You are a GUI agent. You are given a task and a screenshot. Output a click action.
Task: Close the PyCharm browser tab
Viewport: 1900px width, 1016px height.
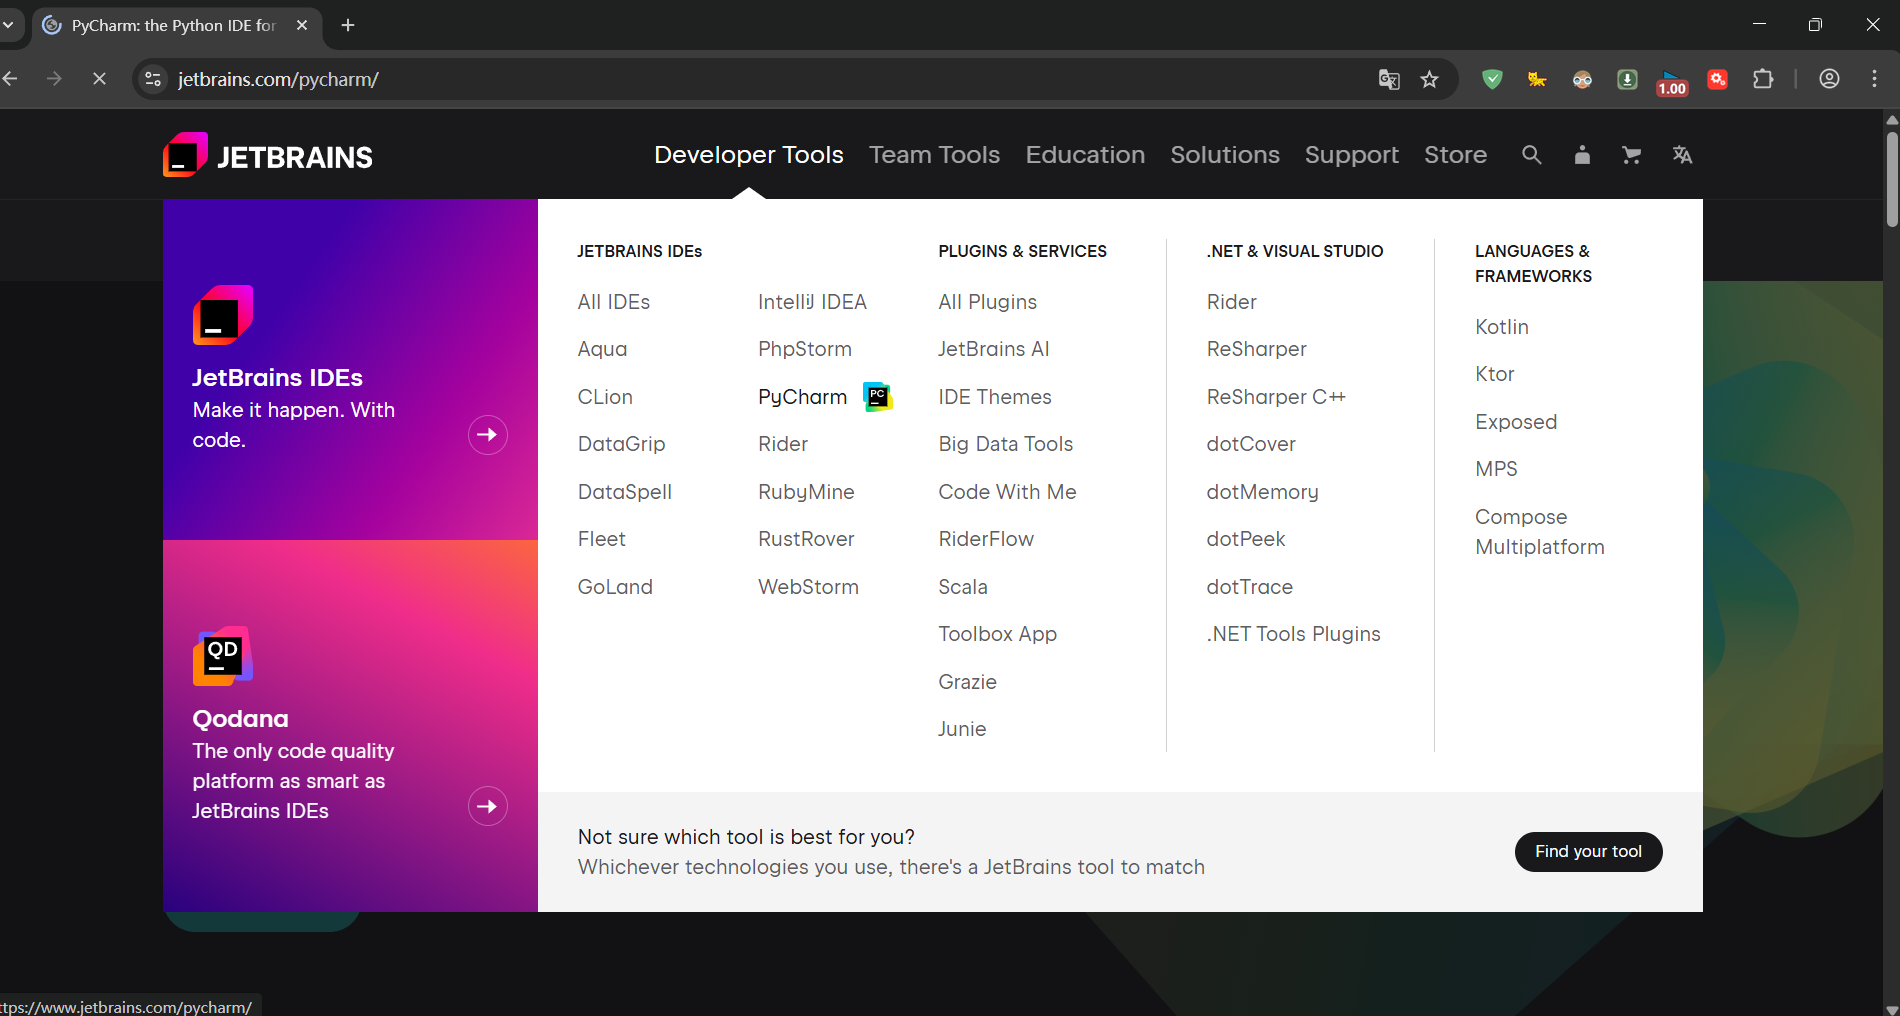[302, 25]
